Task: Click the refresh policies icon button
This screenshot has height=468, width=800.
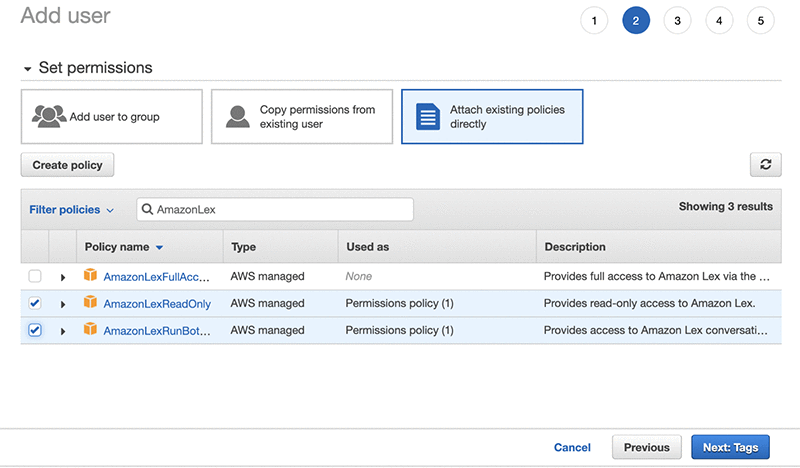Action: 765,165
